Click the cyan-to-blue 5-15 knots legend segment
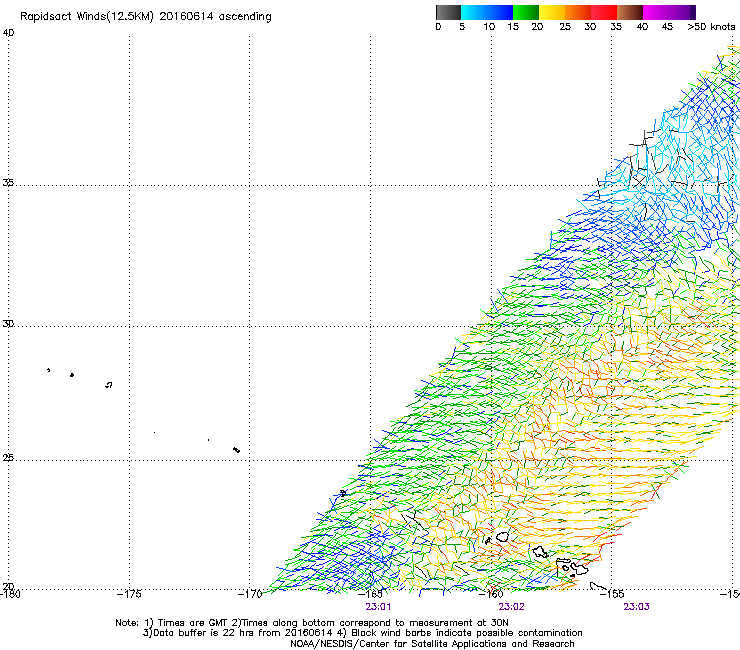Viewport: 740px width, 650px height. pyautogui.click(x=487, y=12)
